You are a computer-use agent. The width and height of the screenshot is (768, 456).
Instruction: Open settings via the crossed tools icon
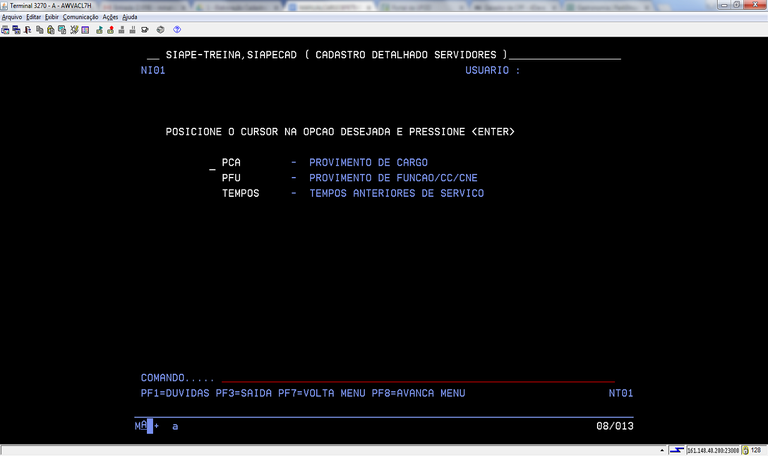pos(74,30)
